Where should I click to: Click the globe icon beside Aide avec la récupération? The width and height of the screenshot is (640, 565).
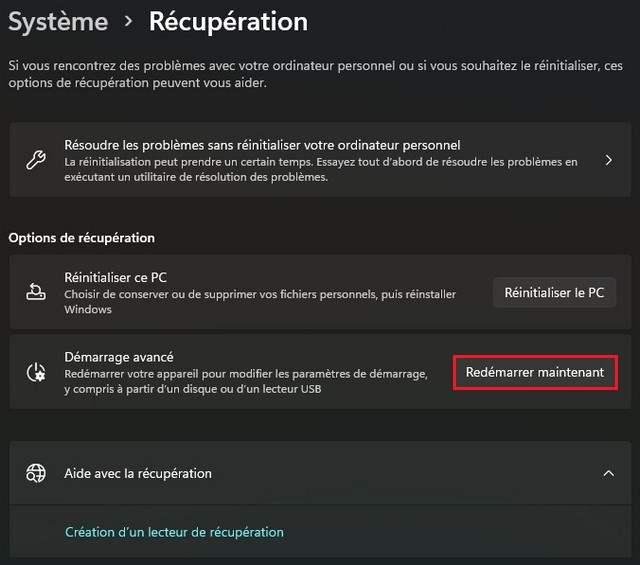coord(35,473)
